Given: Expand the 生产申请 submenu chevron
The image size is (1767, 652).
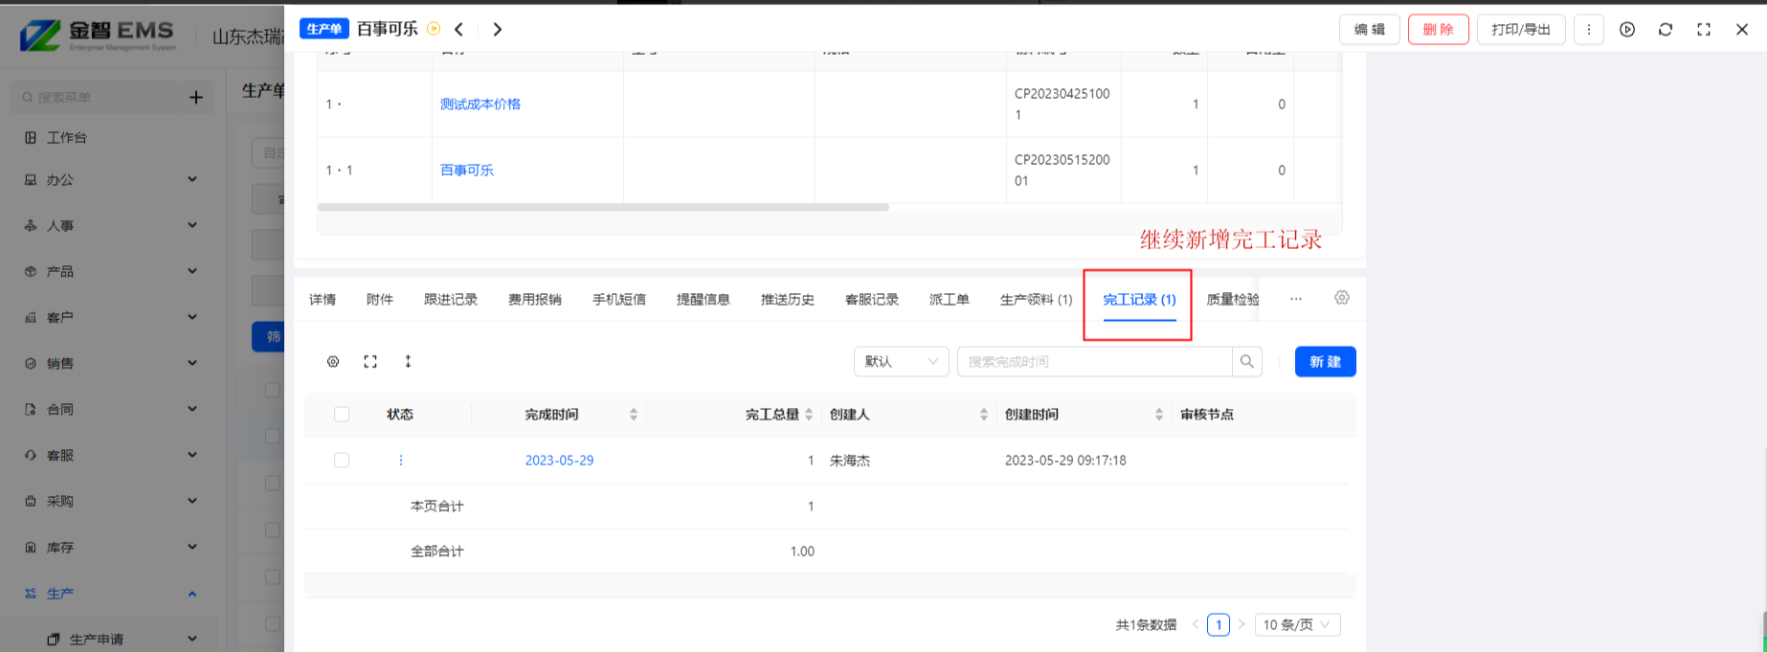Looking at the screenshot, I should click(192, 638).
